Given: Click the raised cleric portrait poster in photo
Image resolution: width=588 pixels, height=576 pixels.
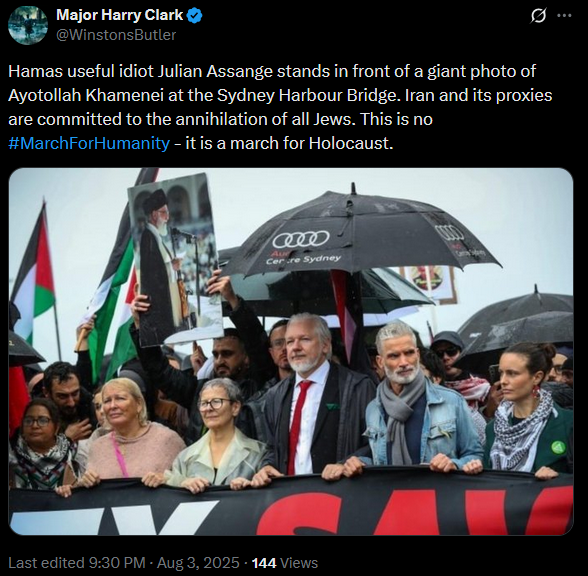Looking at the screenshot, I should pyautogui.click(x=175, y=260).
